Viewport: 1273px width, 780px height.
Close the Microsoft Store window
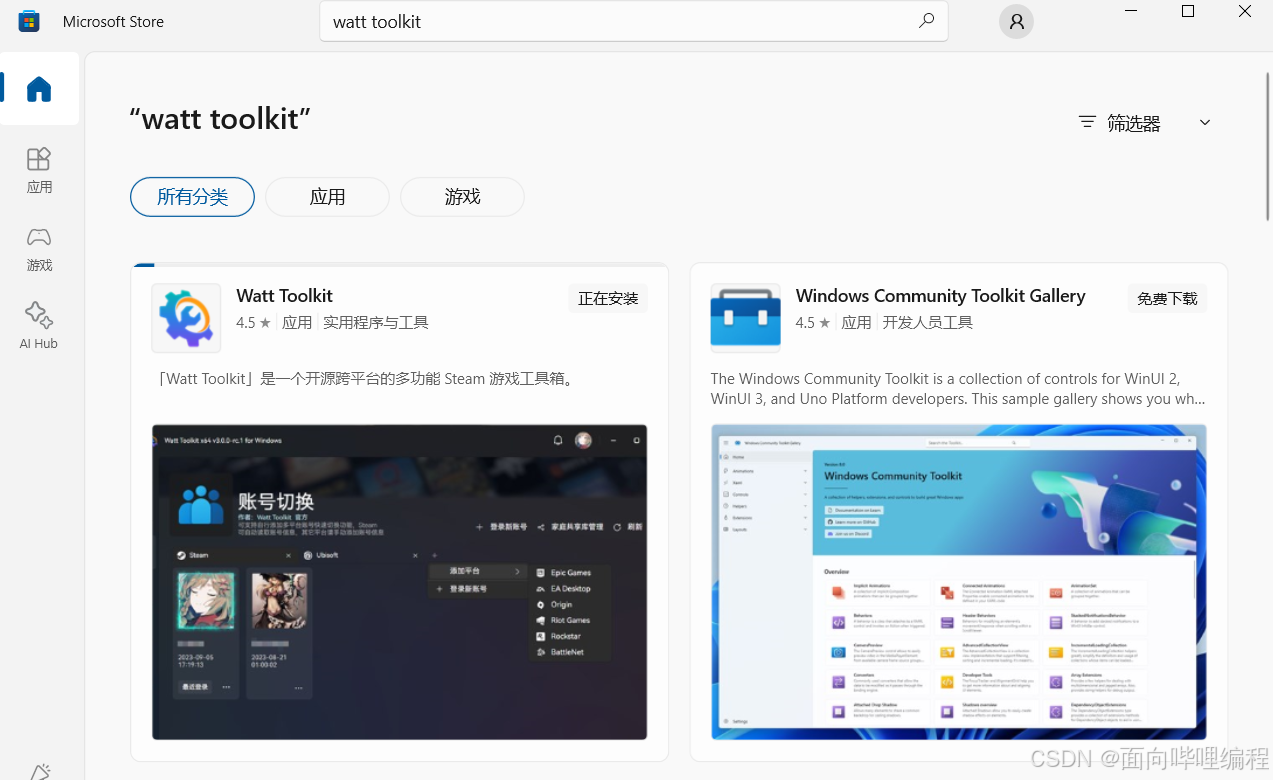click(1245, 12)
